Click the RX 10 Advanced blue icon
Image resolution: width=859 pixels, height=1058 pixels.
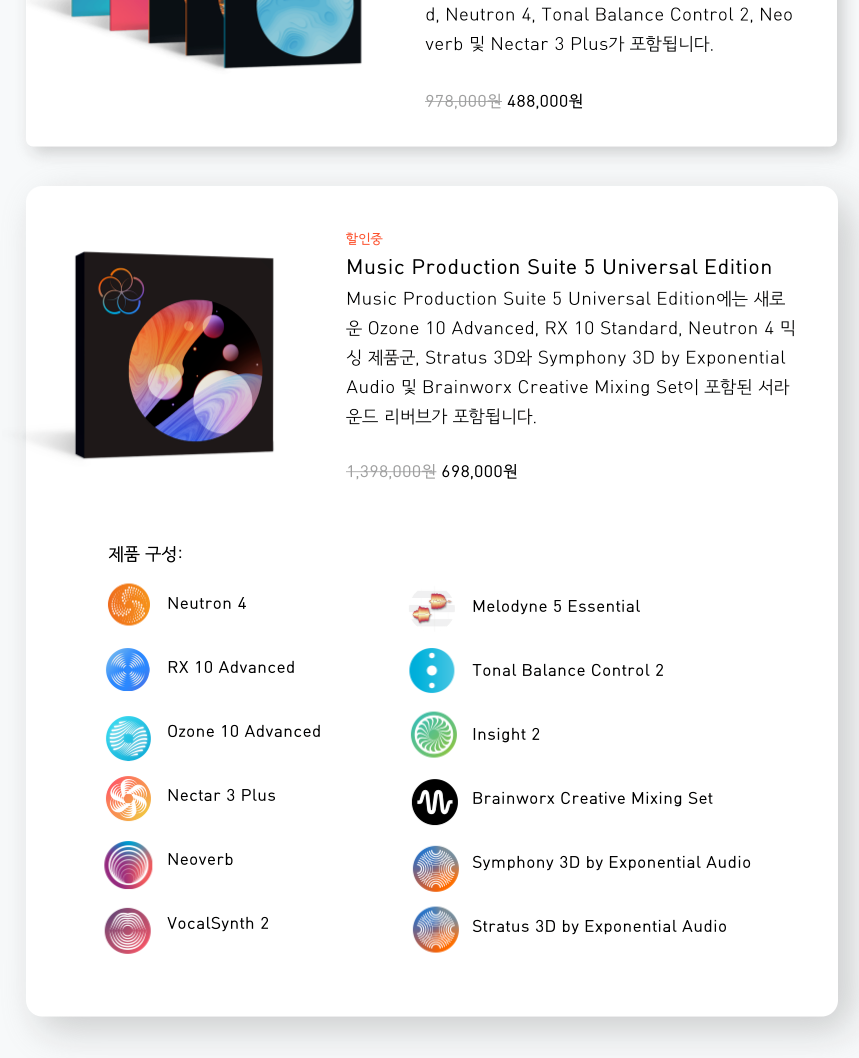pos(128,669)
